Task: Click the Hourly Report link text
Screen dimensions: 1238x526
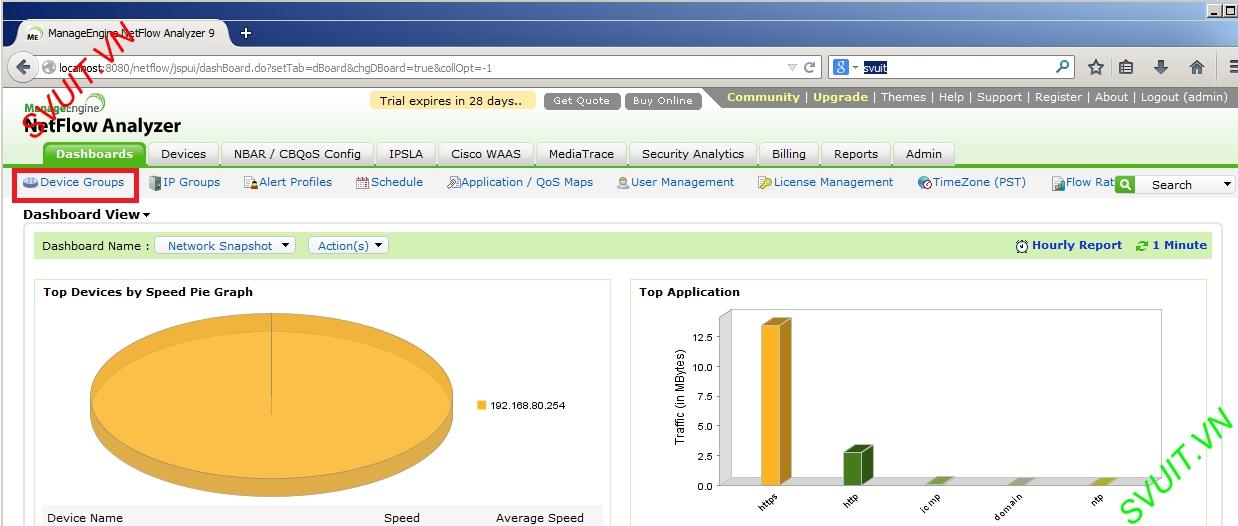Action: pos(1077,245)
